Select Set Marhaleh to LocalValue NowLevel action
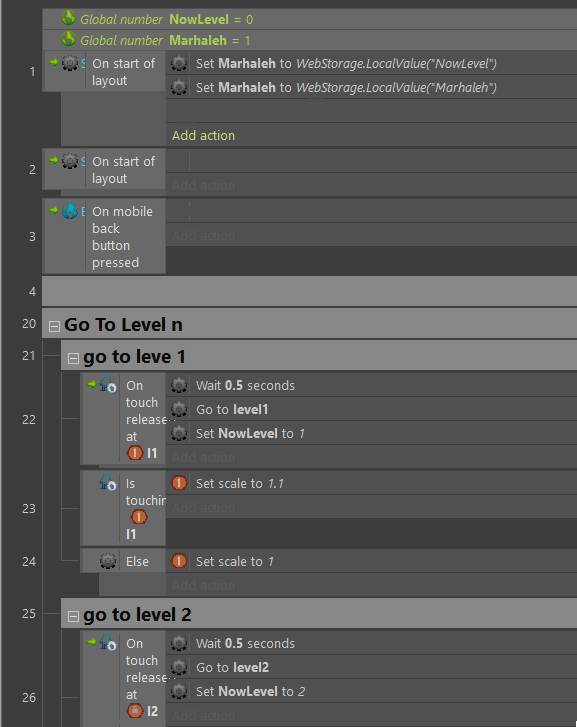This screenshot has width=577, height=727. [x=372, y=64]
